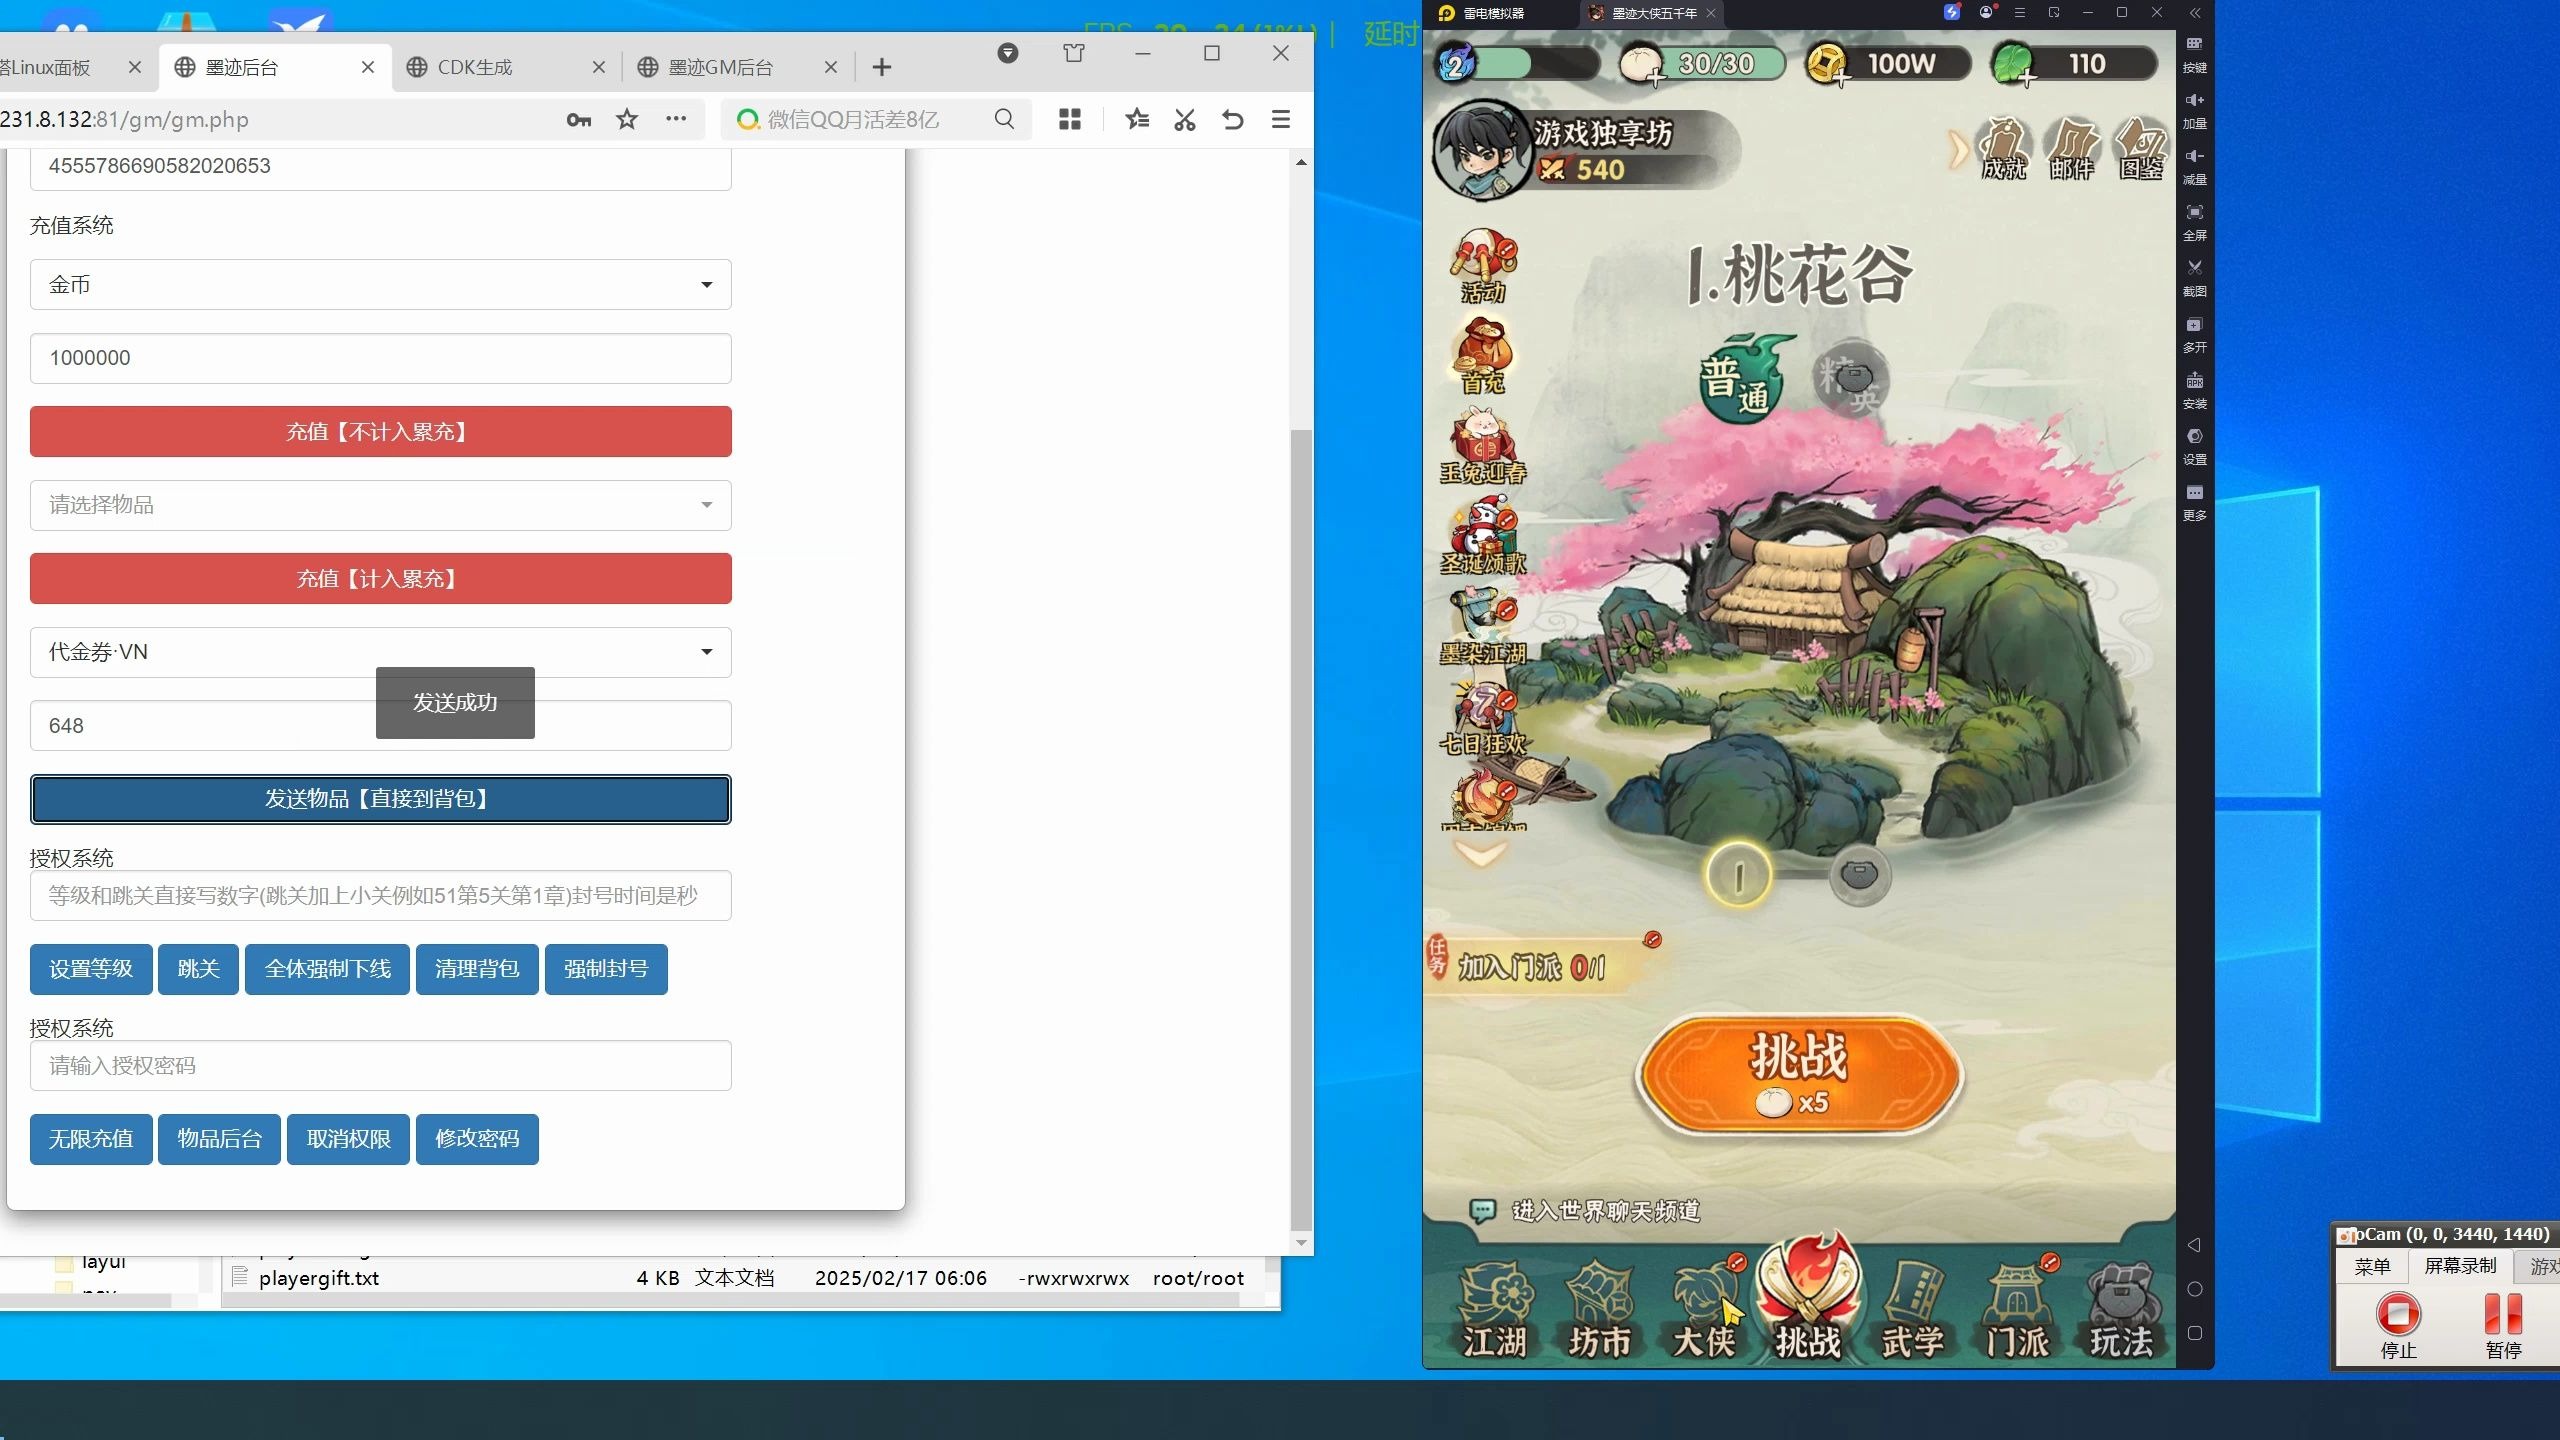Screen dimensions: 2560x1440
Task: Switch to the 墨迹GM后台 browser tab
Action: (x=738, y=67)
